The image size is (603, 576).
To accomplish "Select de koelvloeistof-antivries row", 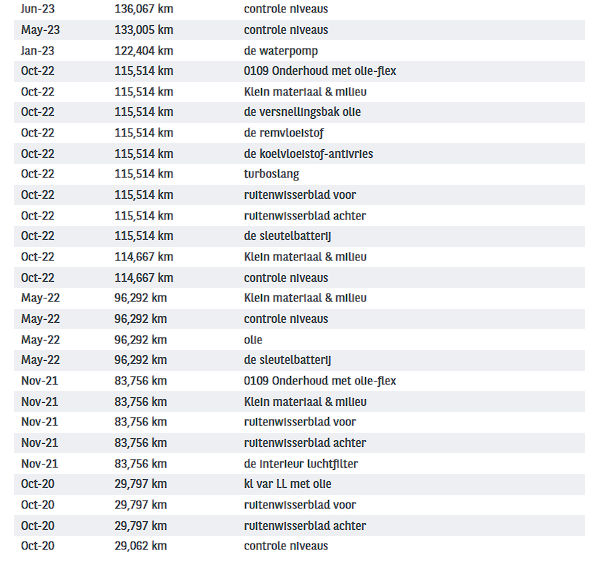I will 300,154.
